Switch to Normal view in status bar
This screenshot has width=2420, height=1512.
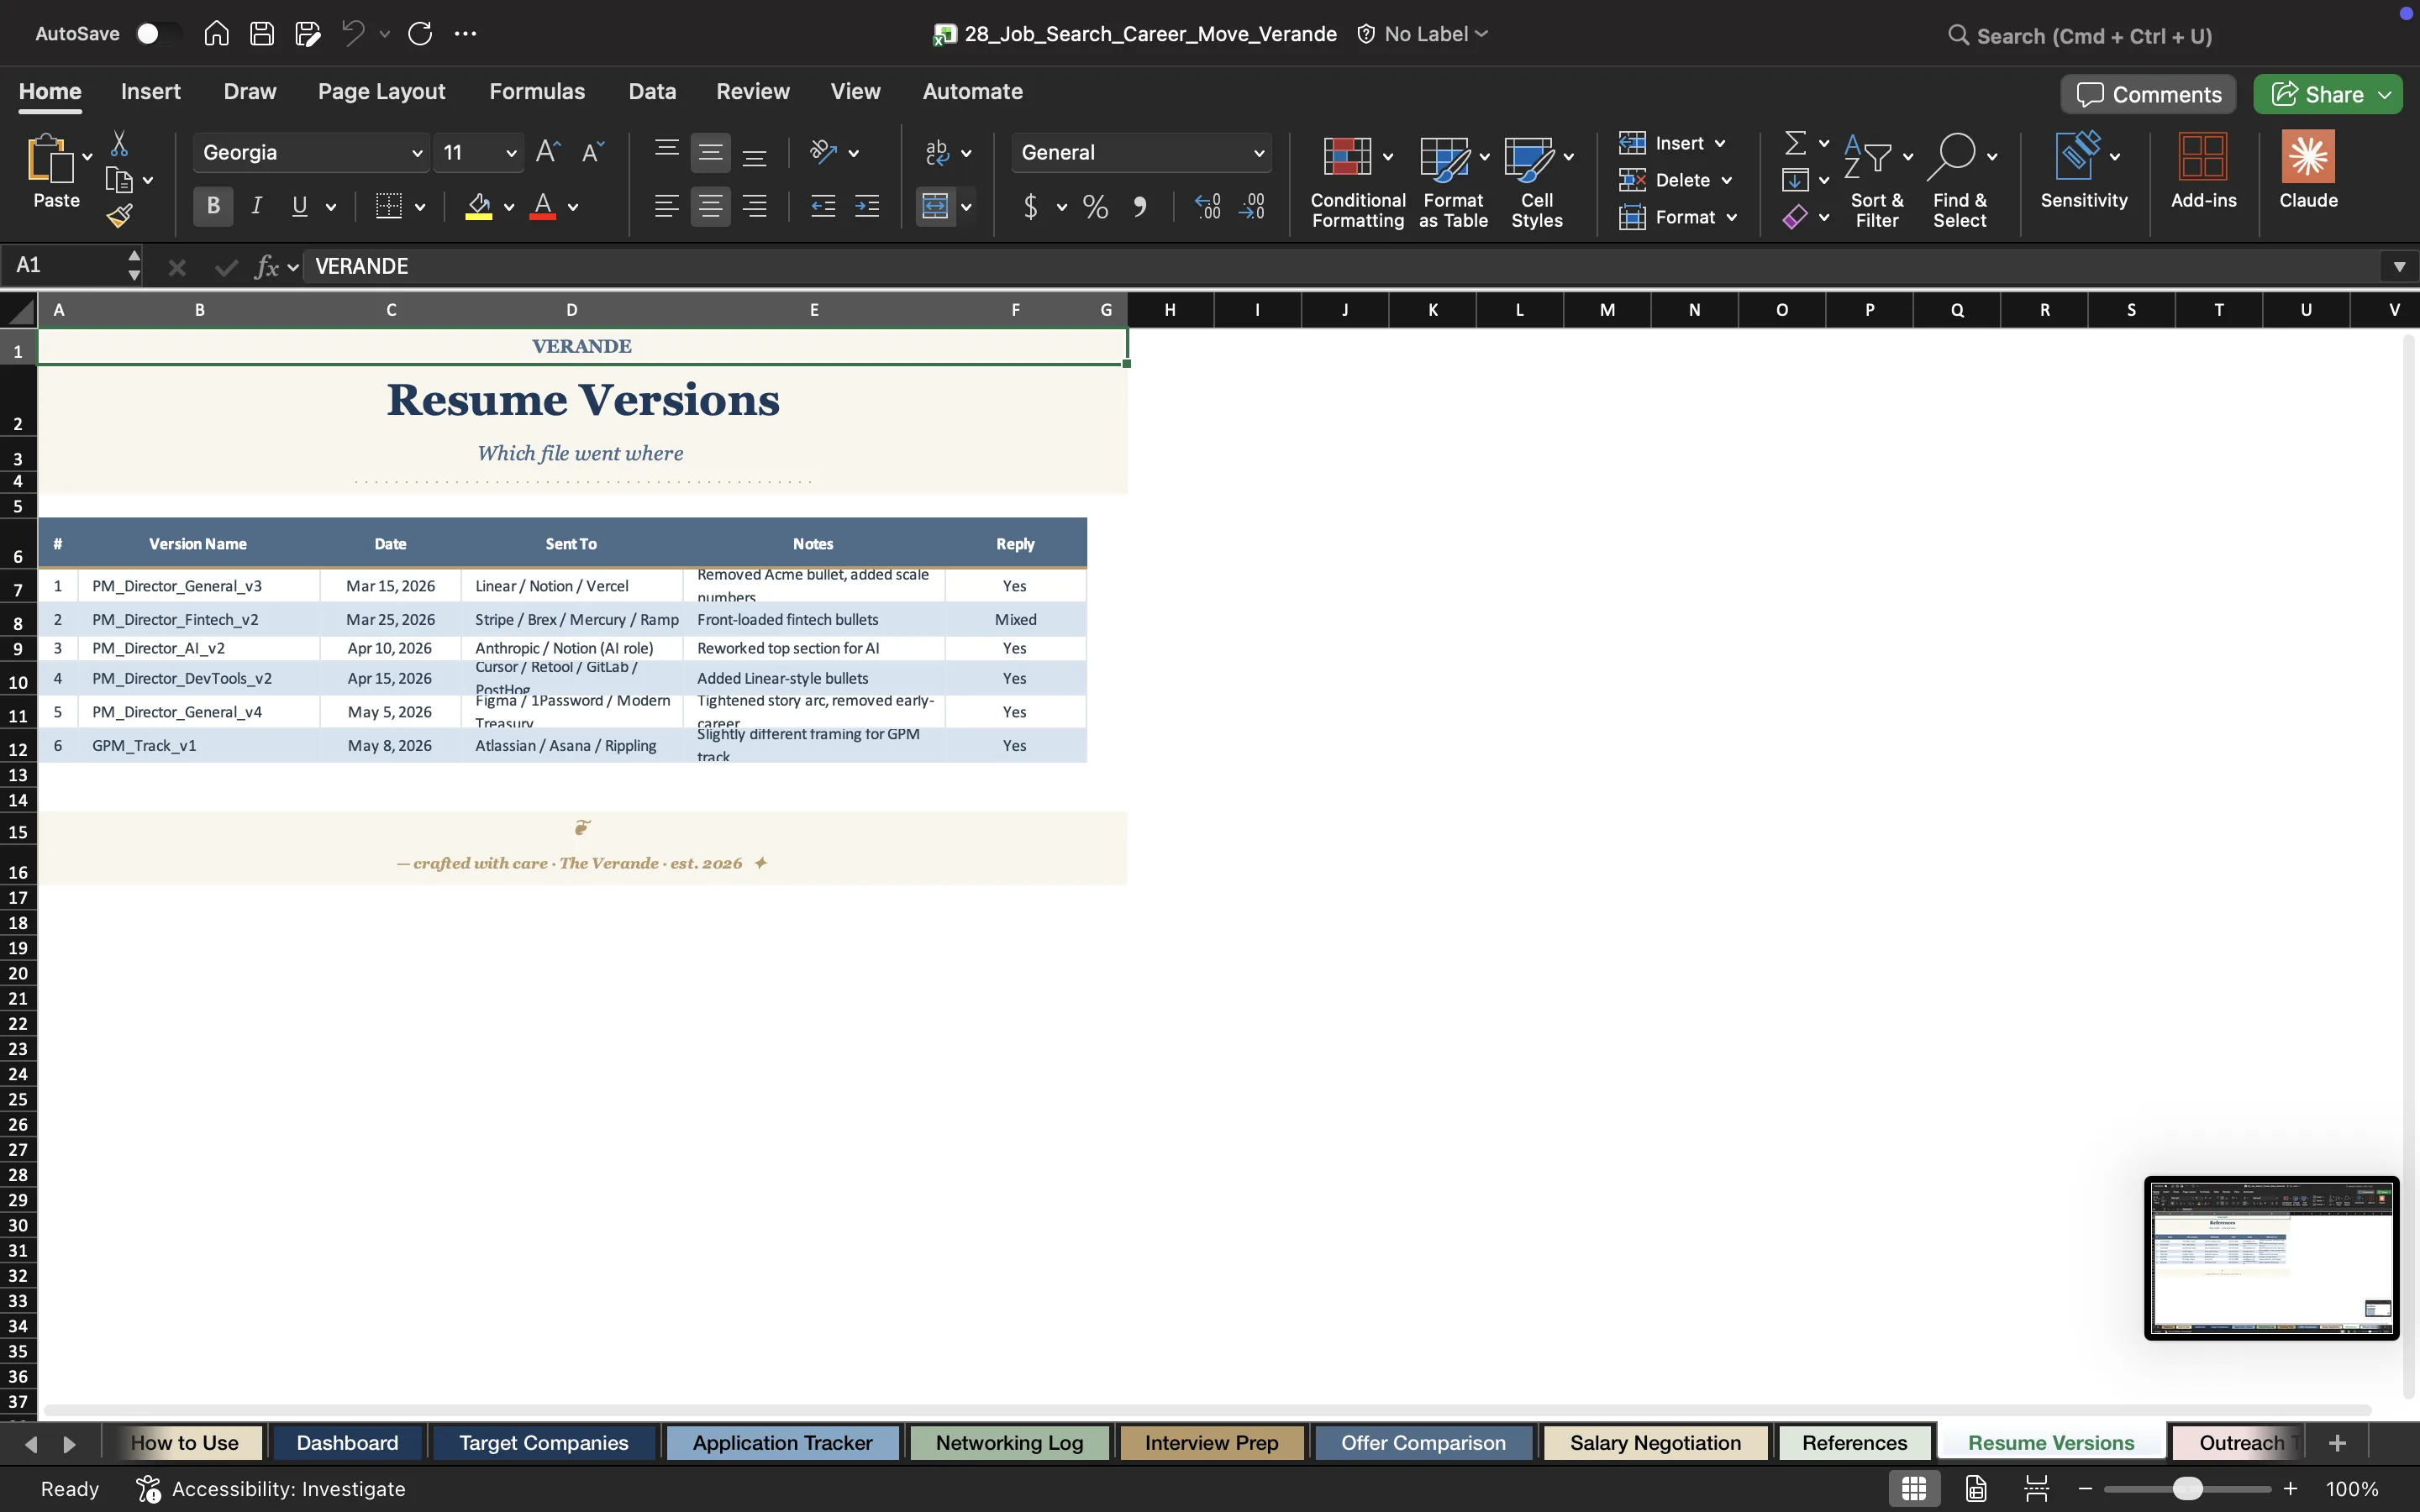point(1914,1489)
